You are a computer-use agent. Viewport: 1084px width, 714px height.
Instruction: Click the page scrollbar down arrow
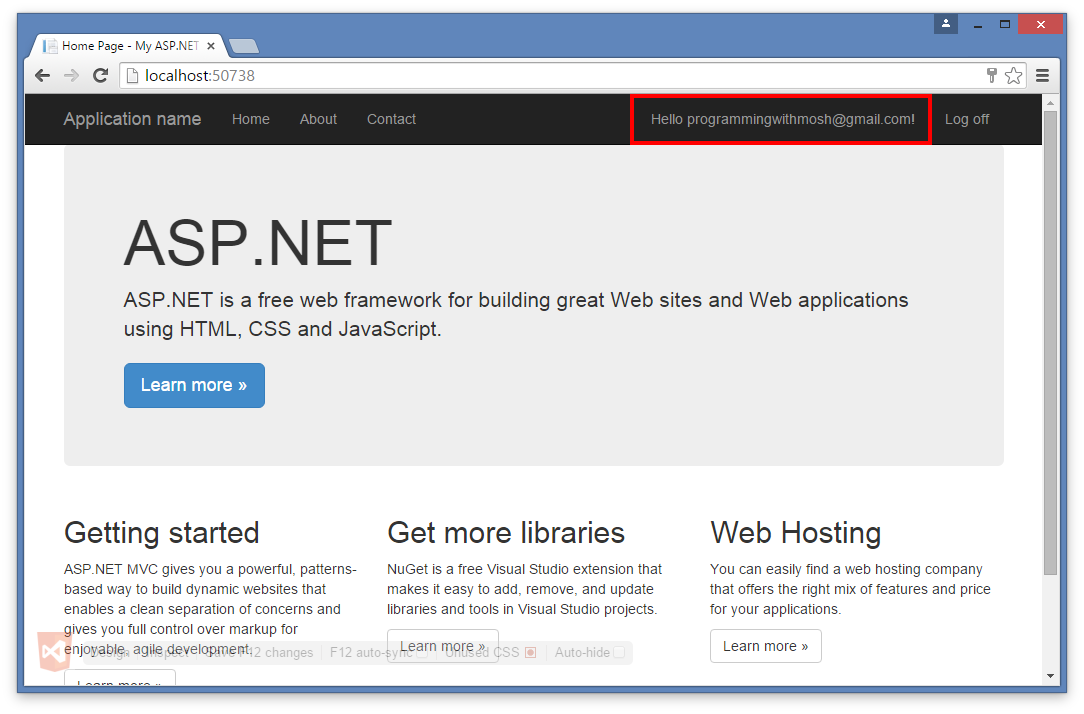[1050, 676]
